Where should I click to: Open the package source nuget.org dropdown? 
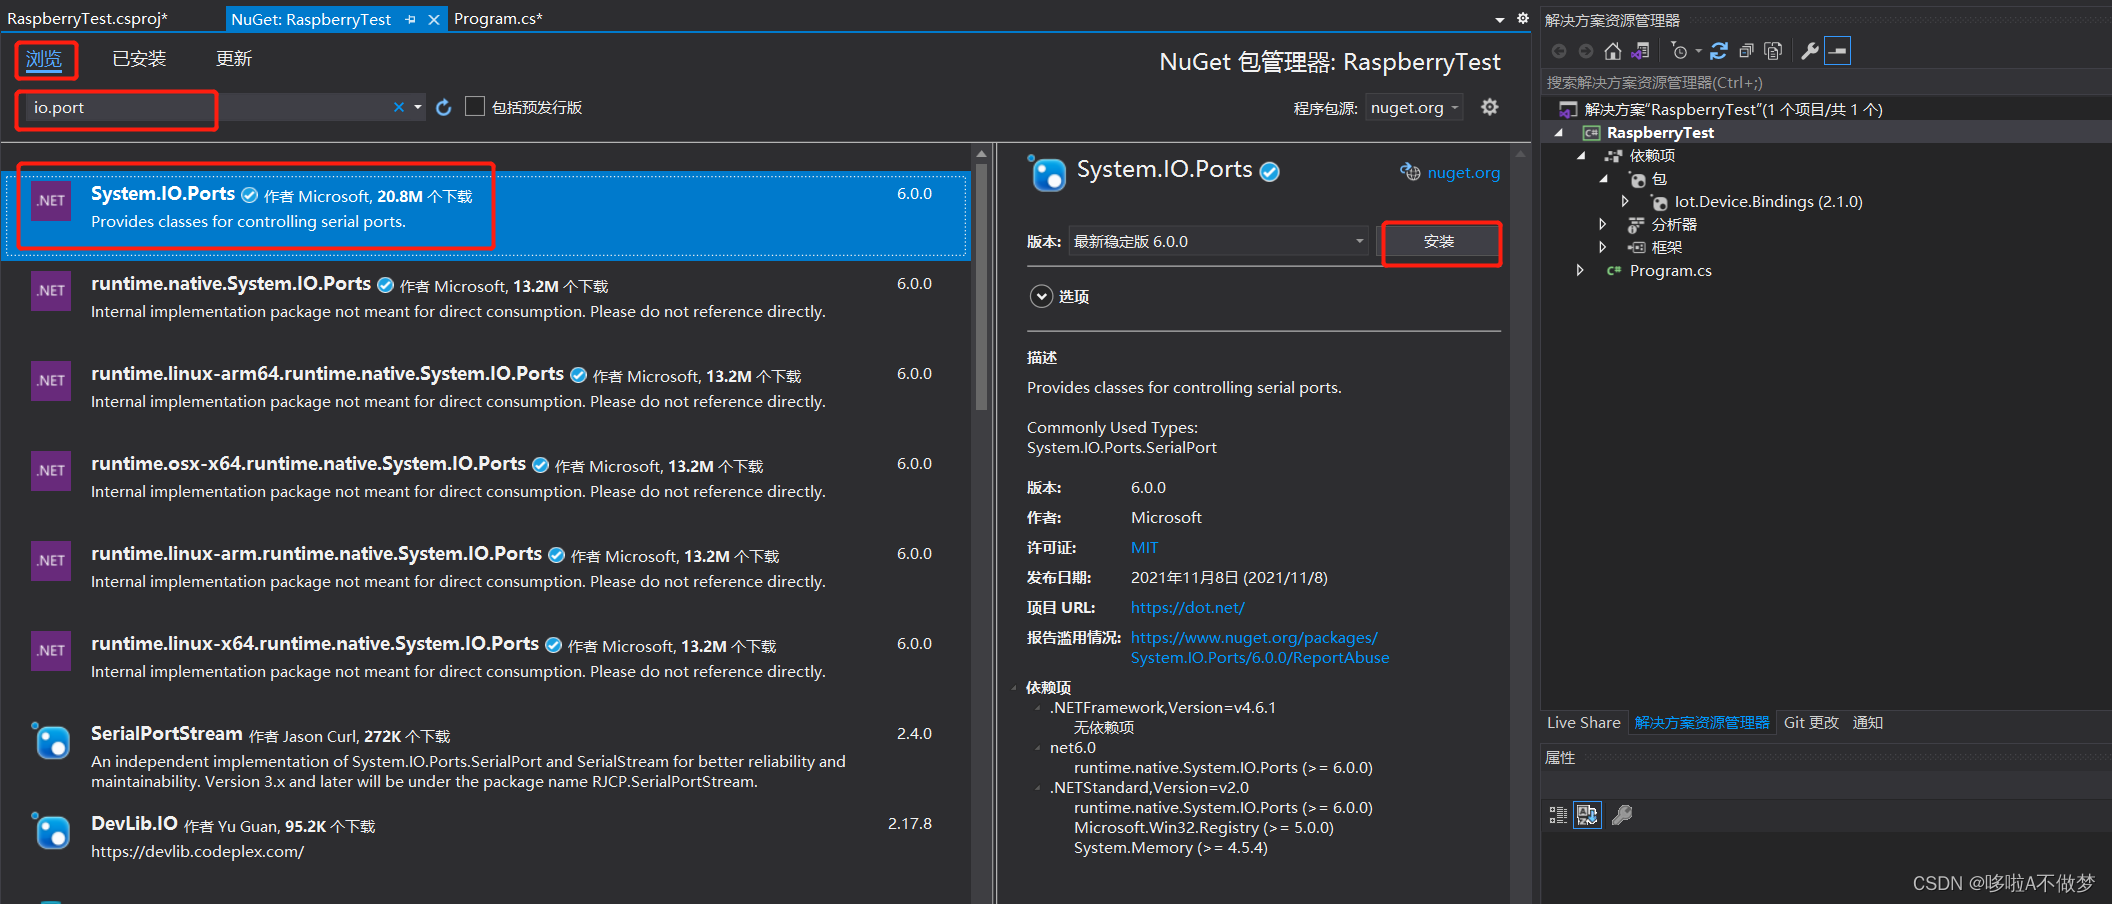1415,107
